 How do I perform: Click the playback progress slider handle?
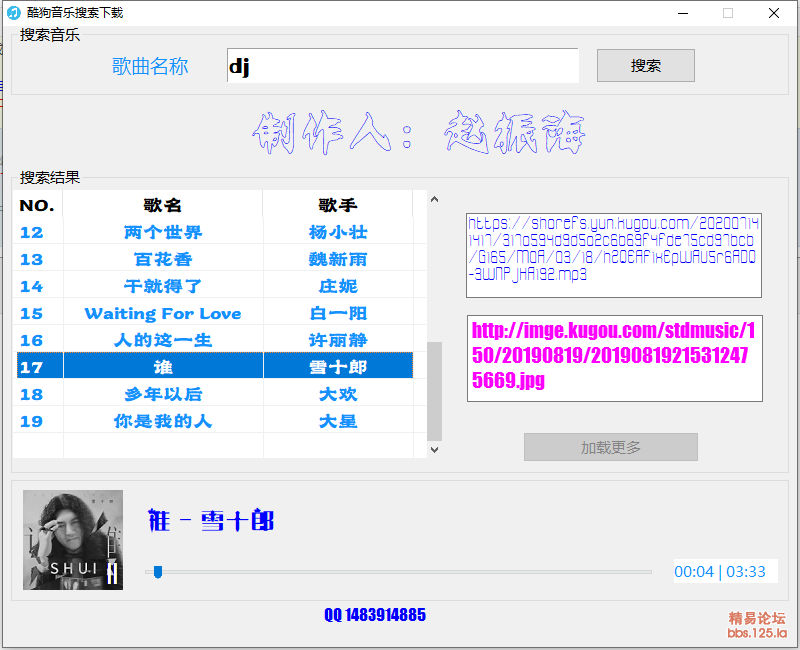click(x=158, y=572)
